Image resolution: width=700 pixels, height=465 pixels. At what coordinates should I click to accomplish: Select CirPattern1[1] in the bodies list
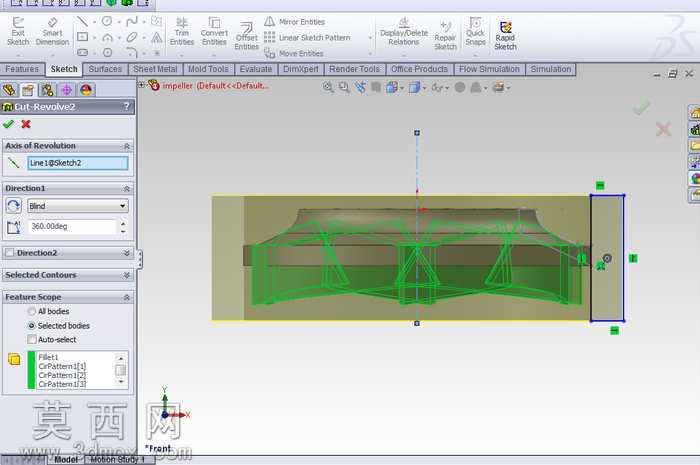[62, 366]
